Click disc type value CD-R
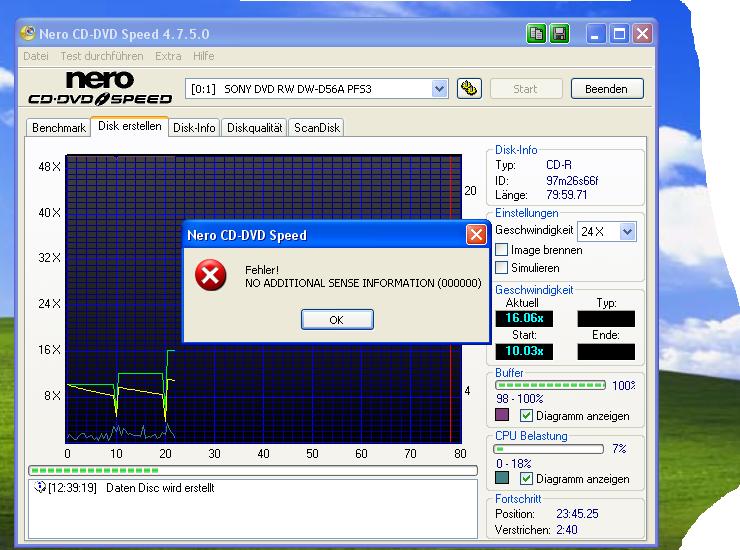The width and height of the screenshot is (740, 550). coord(559,165)
